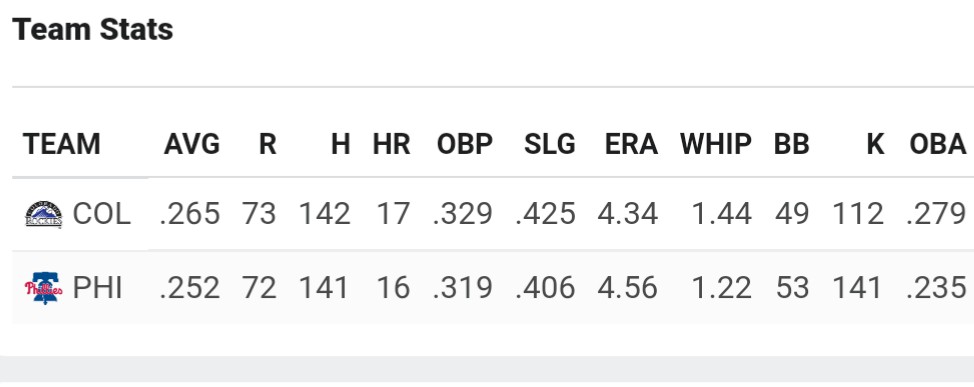Click the BB column header
This screenshot has height=387, width=974.
pos(791,144)
